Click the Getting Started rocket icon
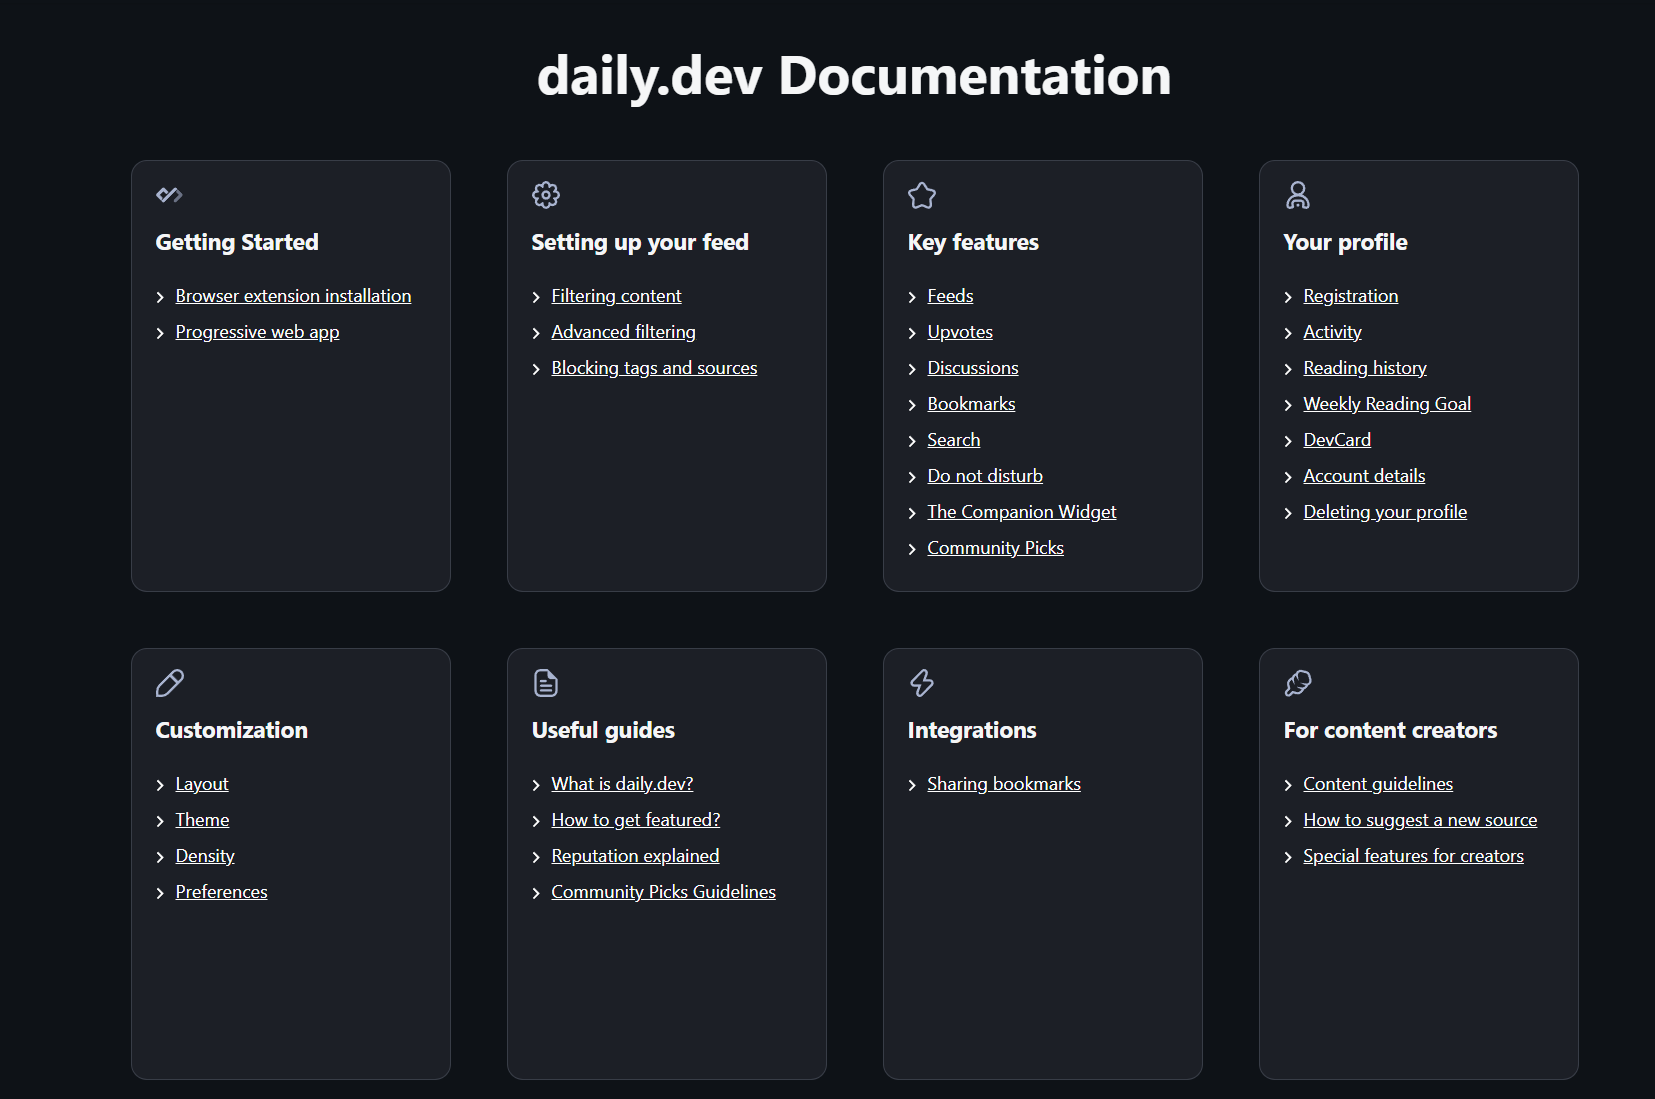1655x1099 pixels. (169, 195)
